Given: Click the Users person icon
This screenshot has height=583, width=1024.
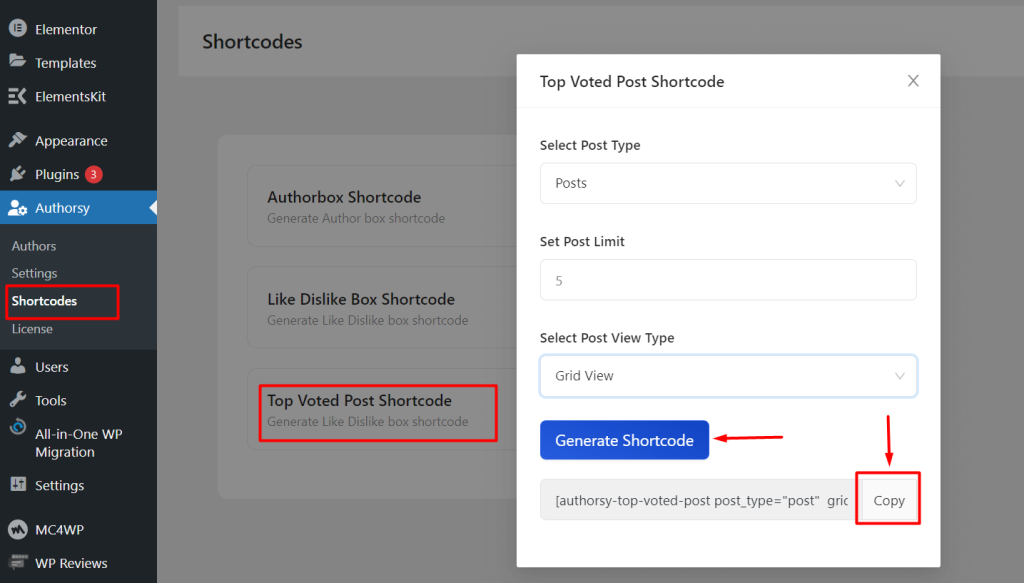Looking at the screenshot, I should click(18, 366).
